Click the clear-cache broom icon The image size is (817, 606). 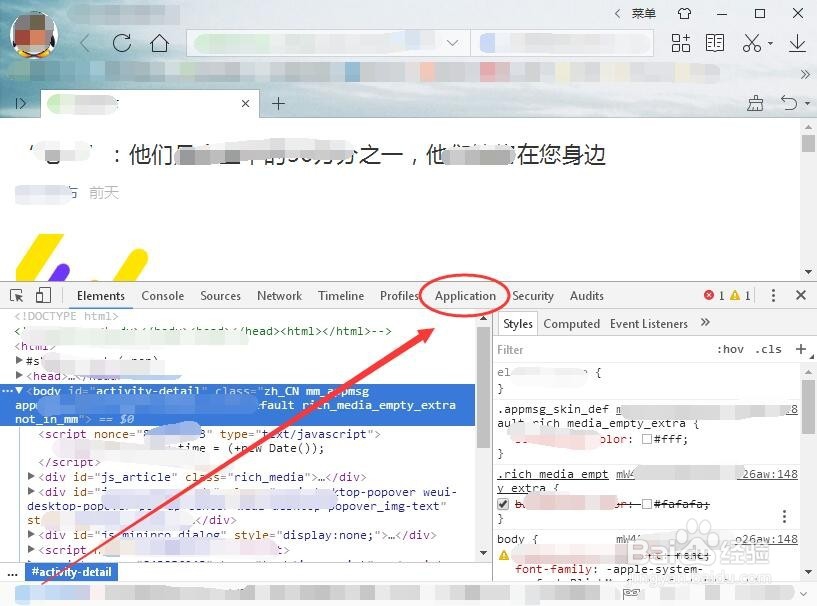point(756,104)
